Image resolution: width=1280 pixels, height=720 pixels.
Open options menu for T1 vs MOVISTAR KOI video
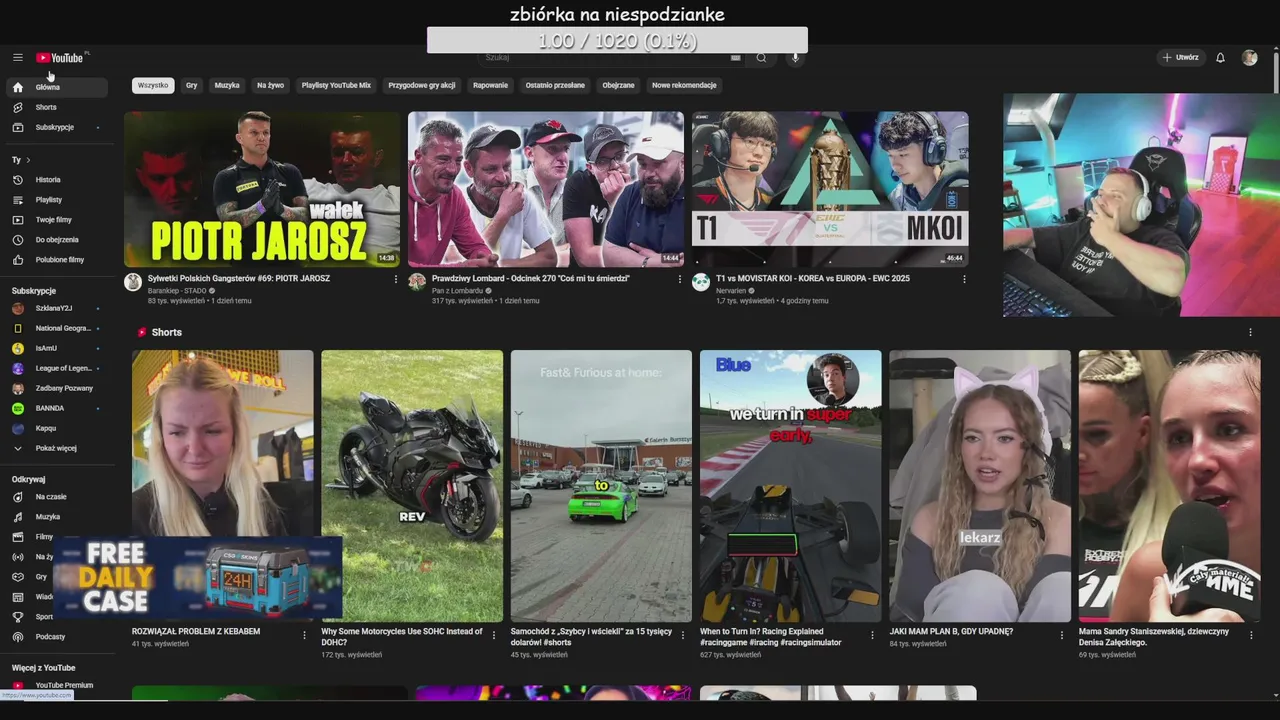click(964, 279)
